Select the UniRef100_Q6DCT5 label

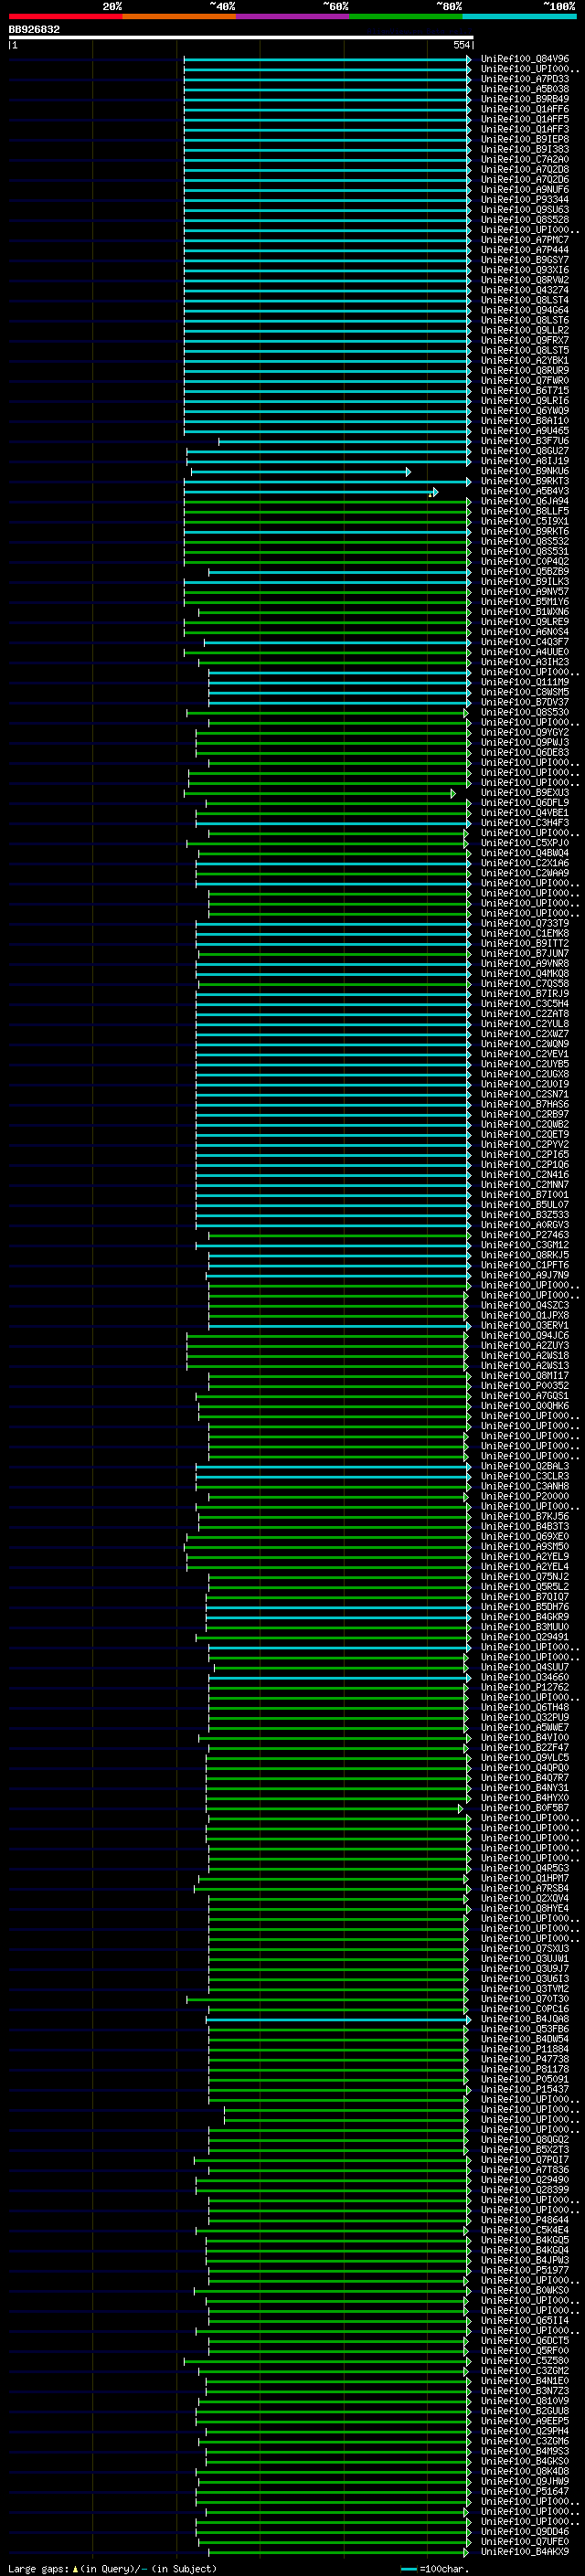[x=525, y=2340]
